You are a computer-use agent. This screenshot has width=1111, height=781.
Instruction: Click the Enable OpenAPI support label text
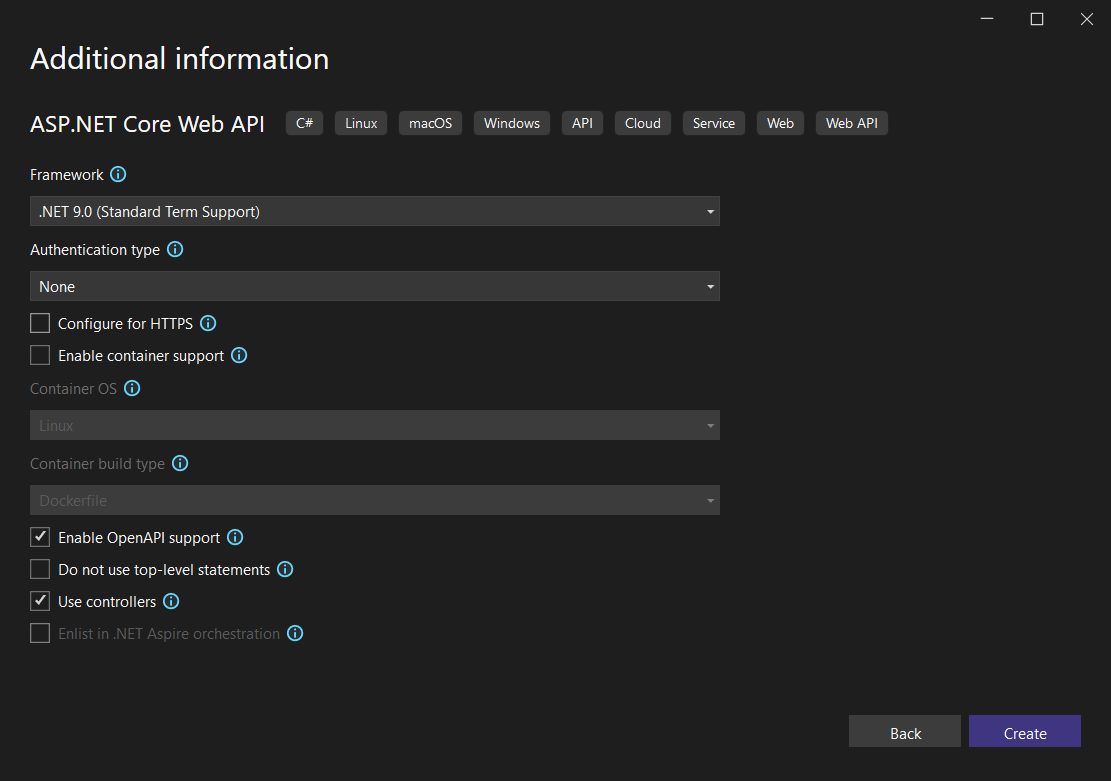(x=139, y=538)
